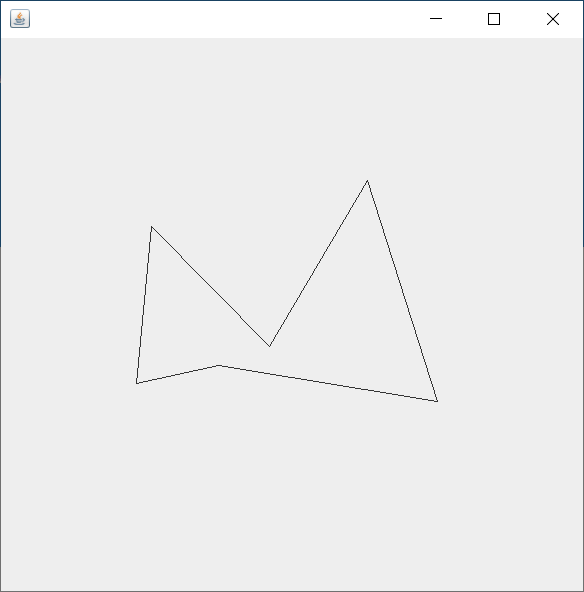Select the near-vertical left edge of the polygon

(x=144, y=305)
